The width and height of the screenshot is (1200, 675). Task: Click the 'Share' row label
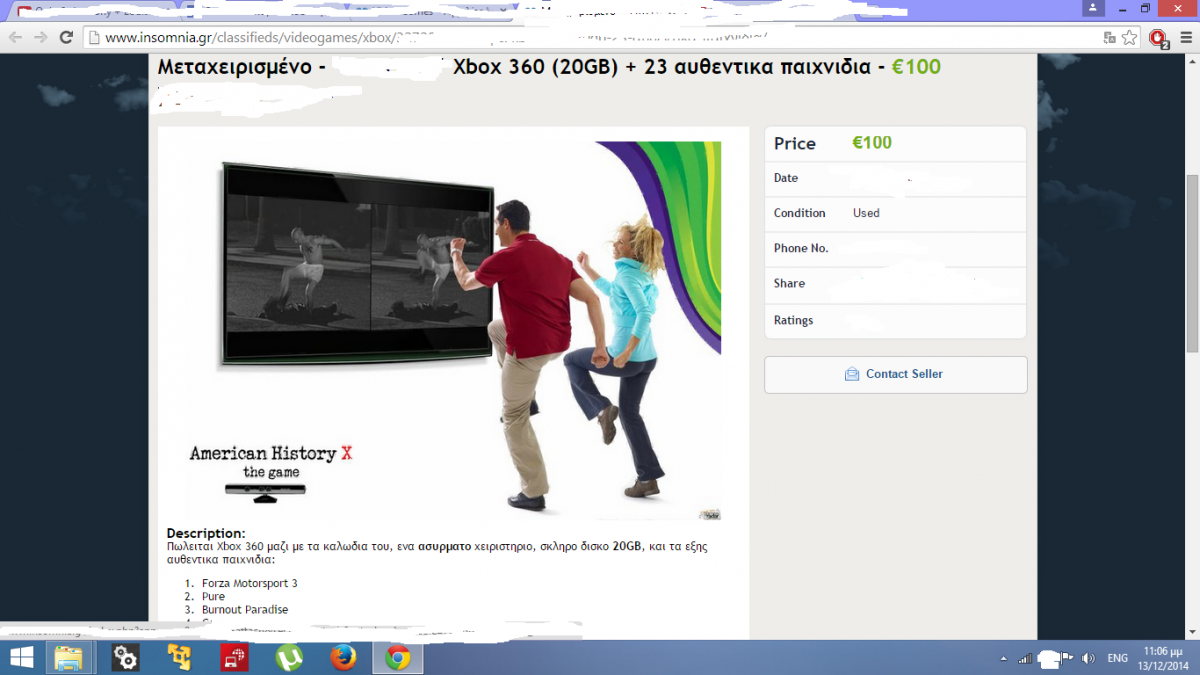tap(789, 283)
